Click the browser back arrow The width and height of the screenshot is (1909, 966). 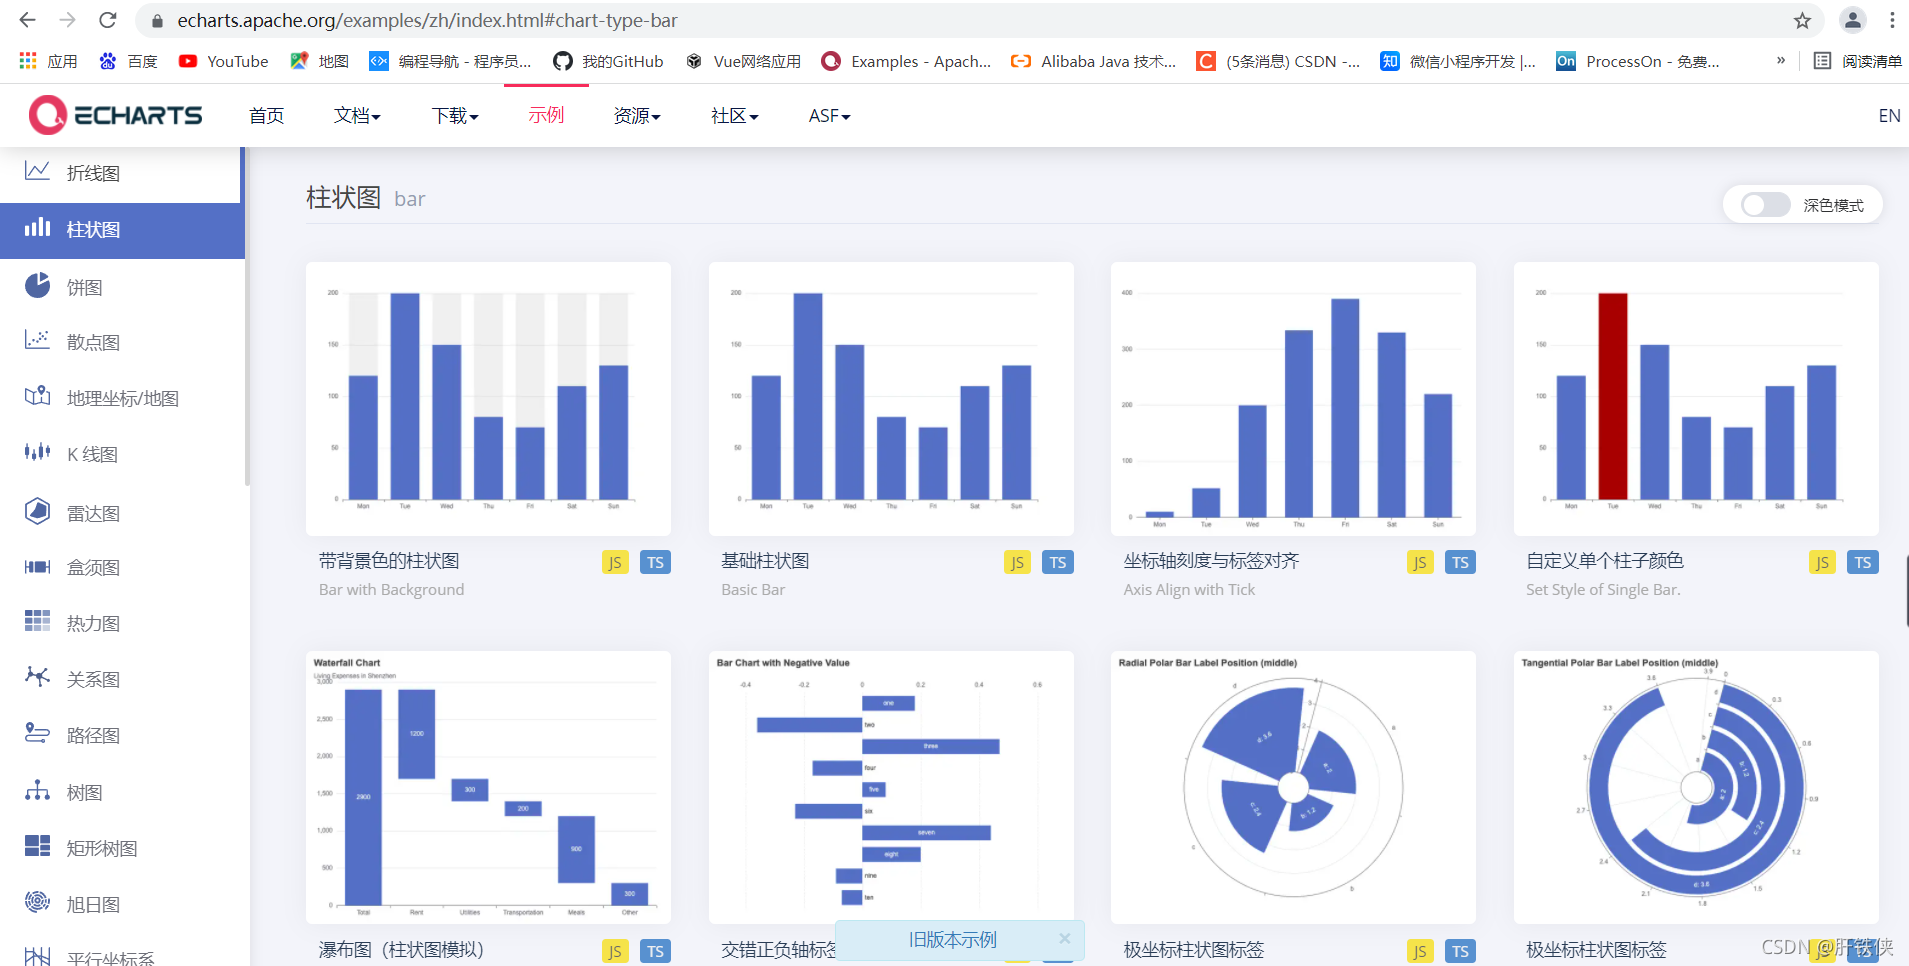pyautogui.click(x=27, y=20)
